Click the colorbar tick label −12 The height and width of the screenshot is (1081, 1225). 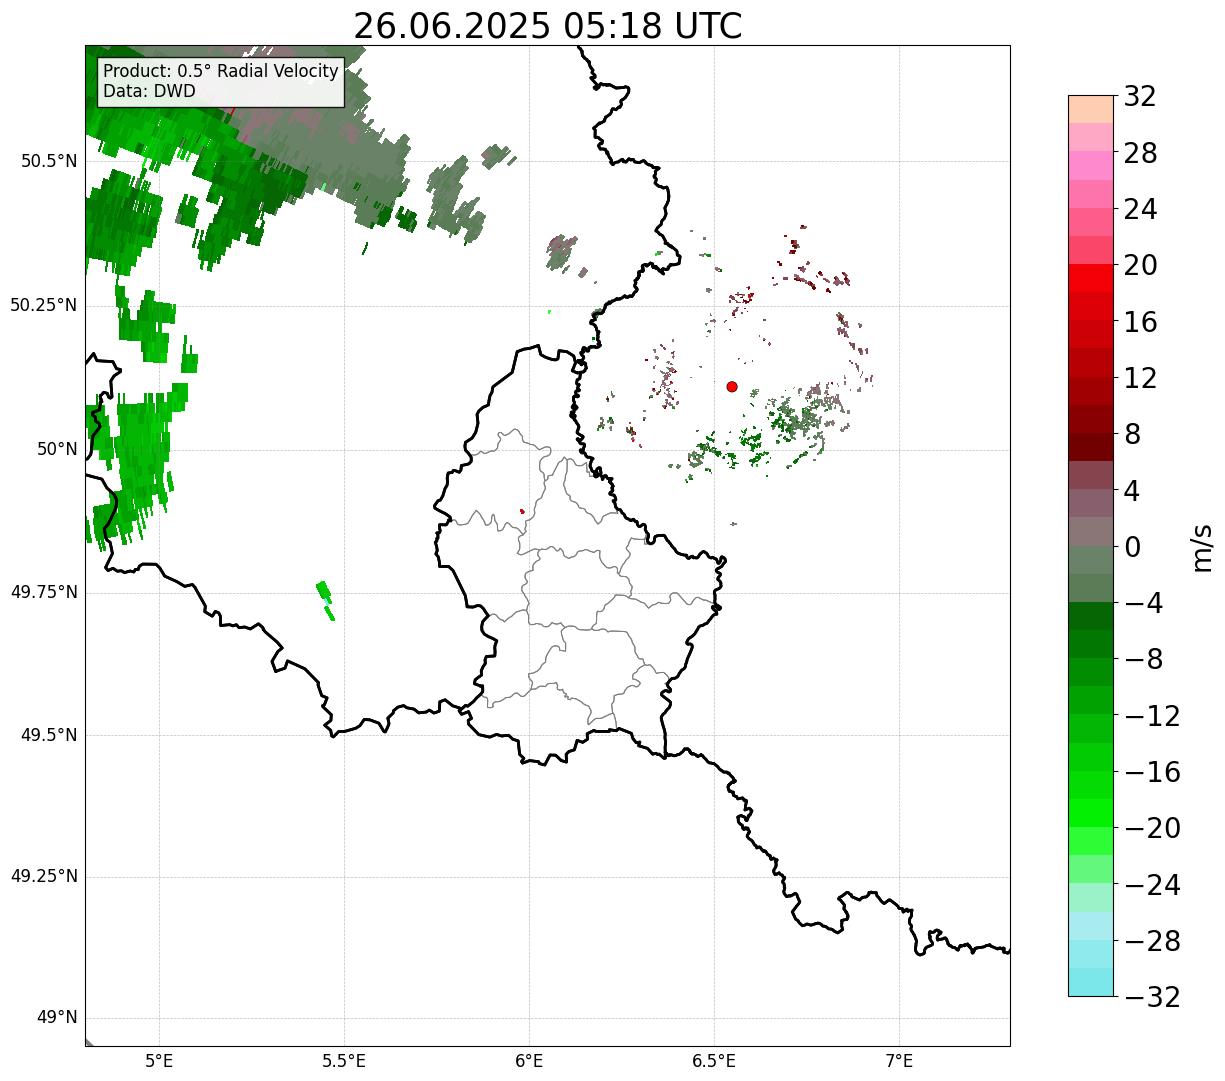tap(1152, 716)
